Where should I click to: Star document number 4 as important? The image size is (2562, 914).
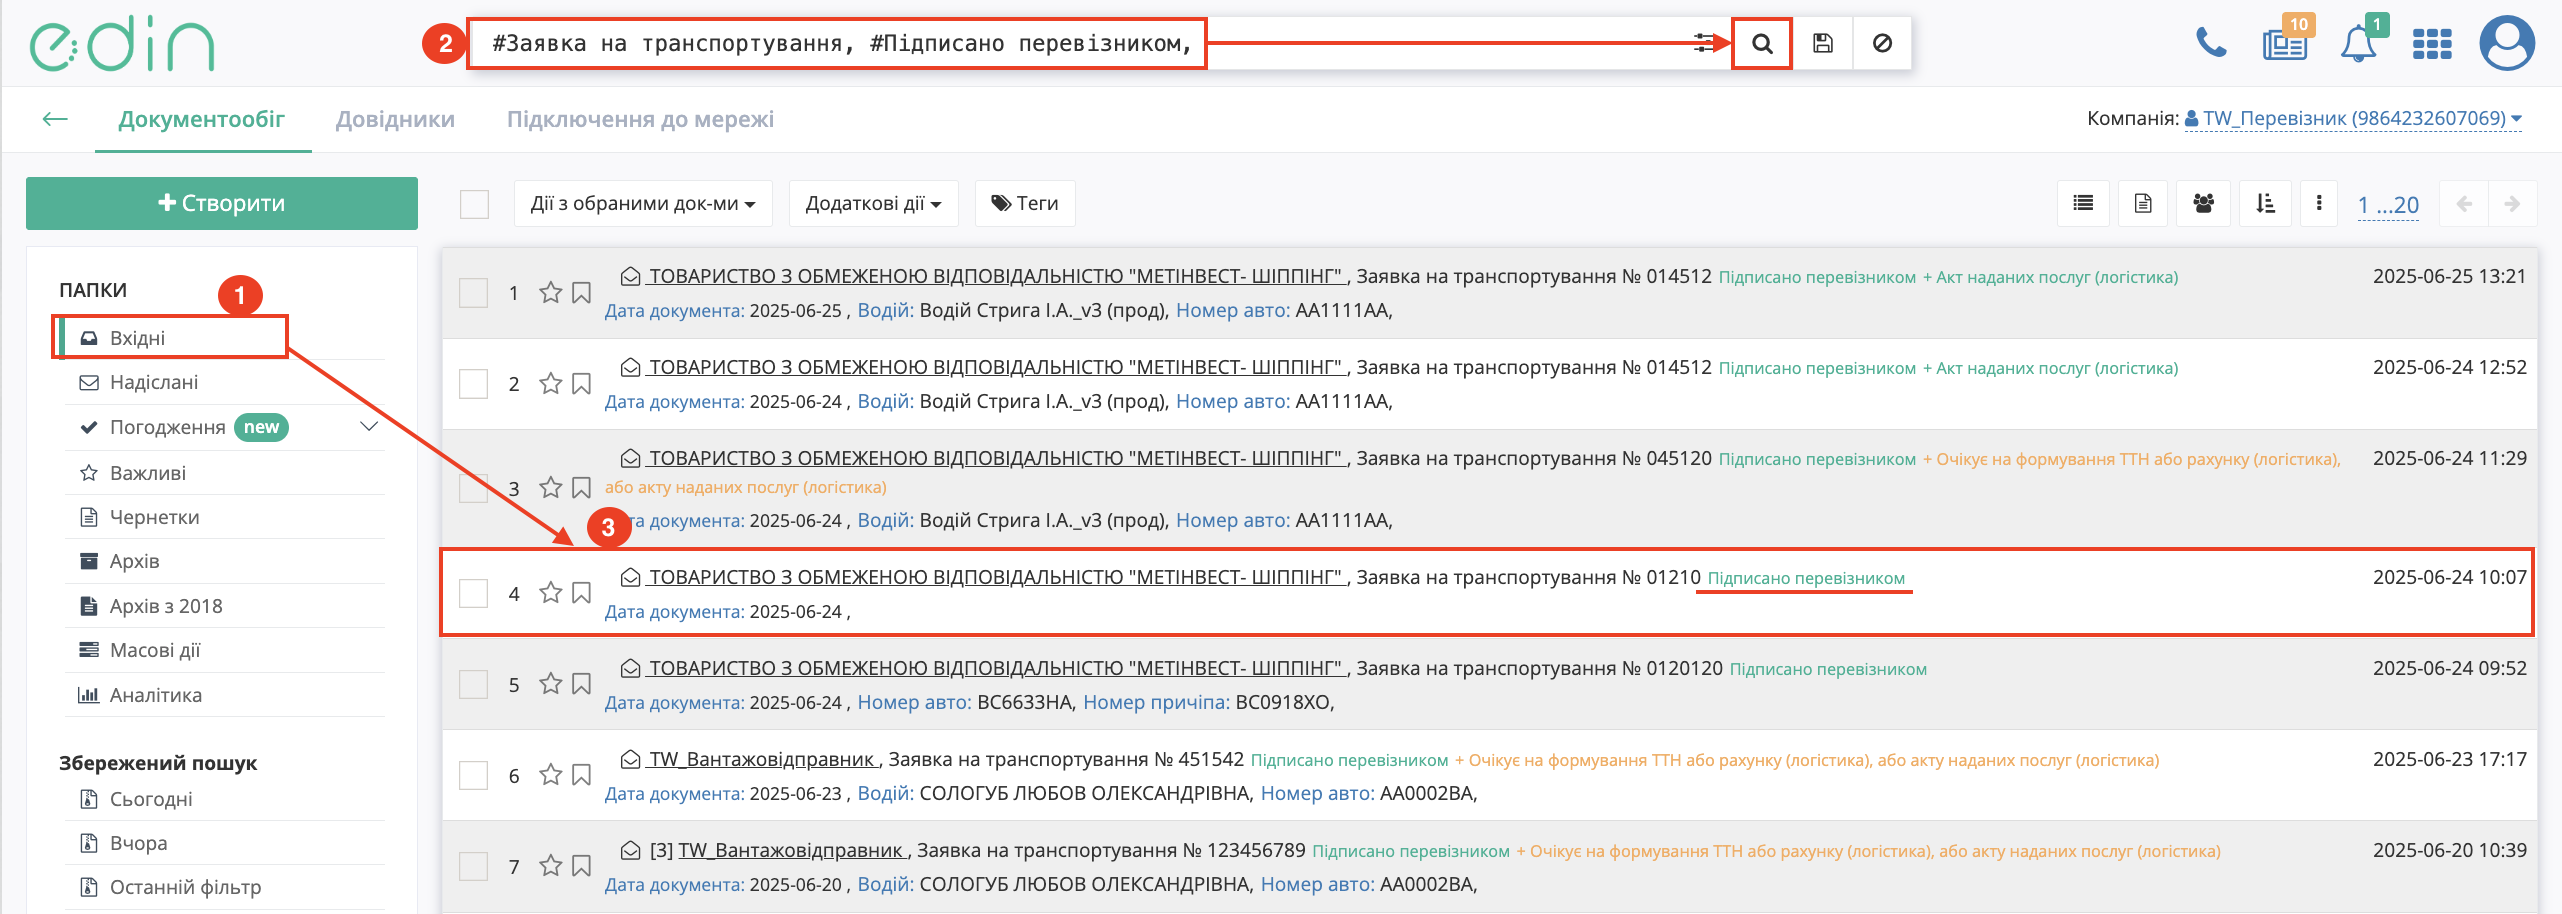pos(550,593)
